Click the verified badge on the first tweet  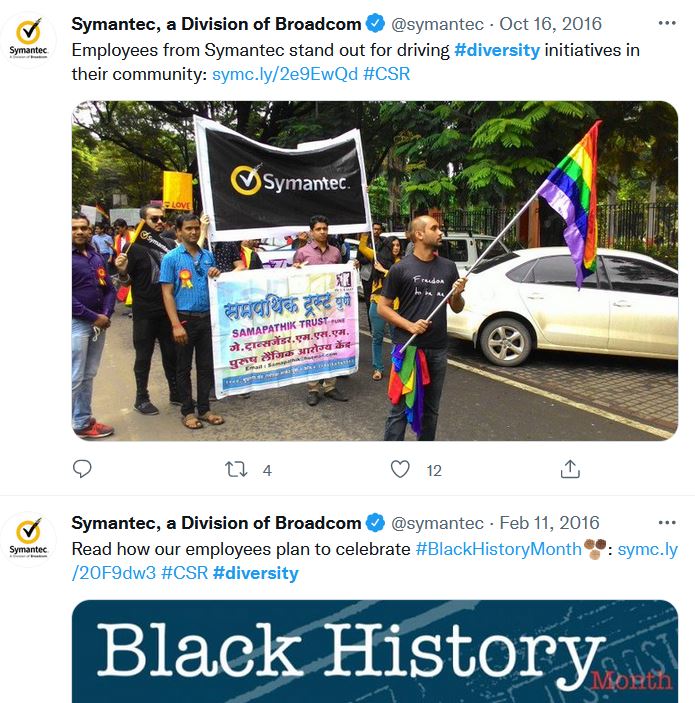tap(375, 23)
